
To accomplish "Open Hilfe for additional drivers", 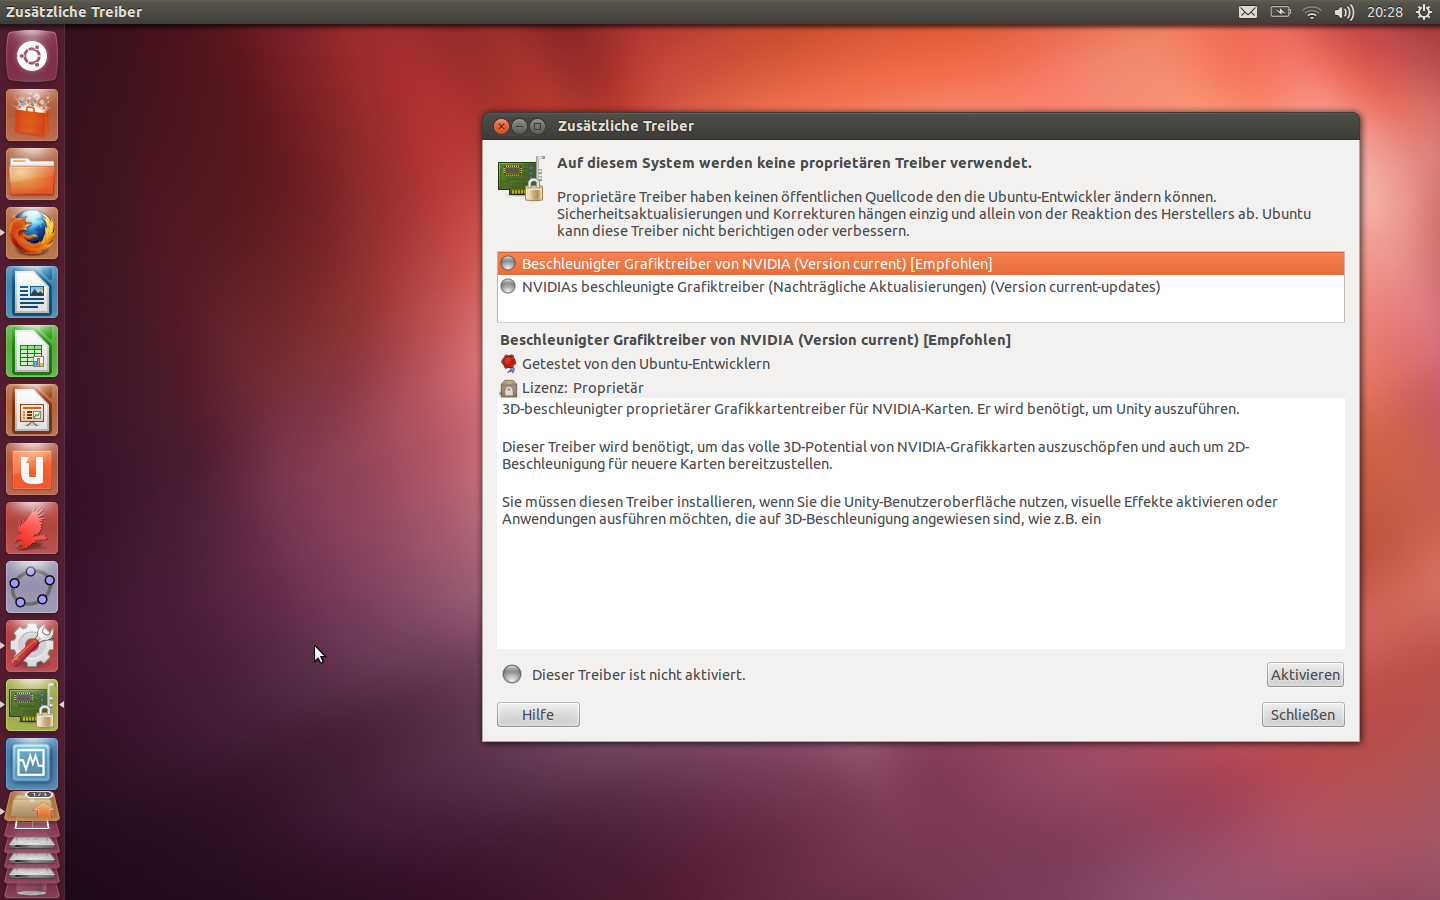I will tap(538, 715).
